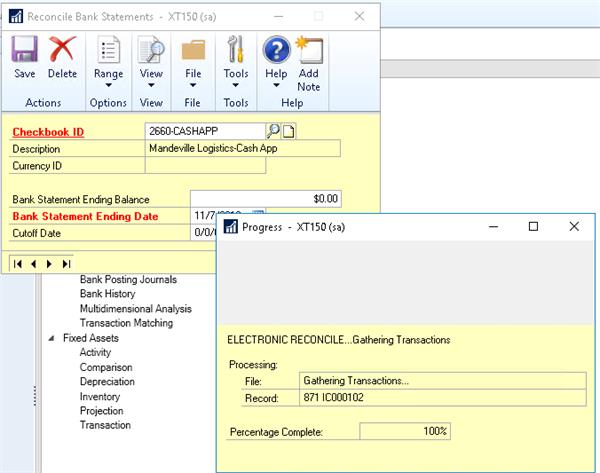Close the Reconcile Bank Statements window
This screenshot has width=600, height=473.
(x=359, y=16)
